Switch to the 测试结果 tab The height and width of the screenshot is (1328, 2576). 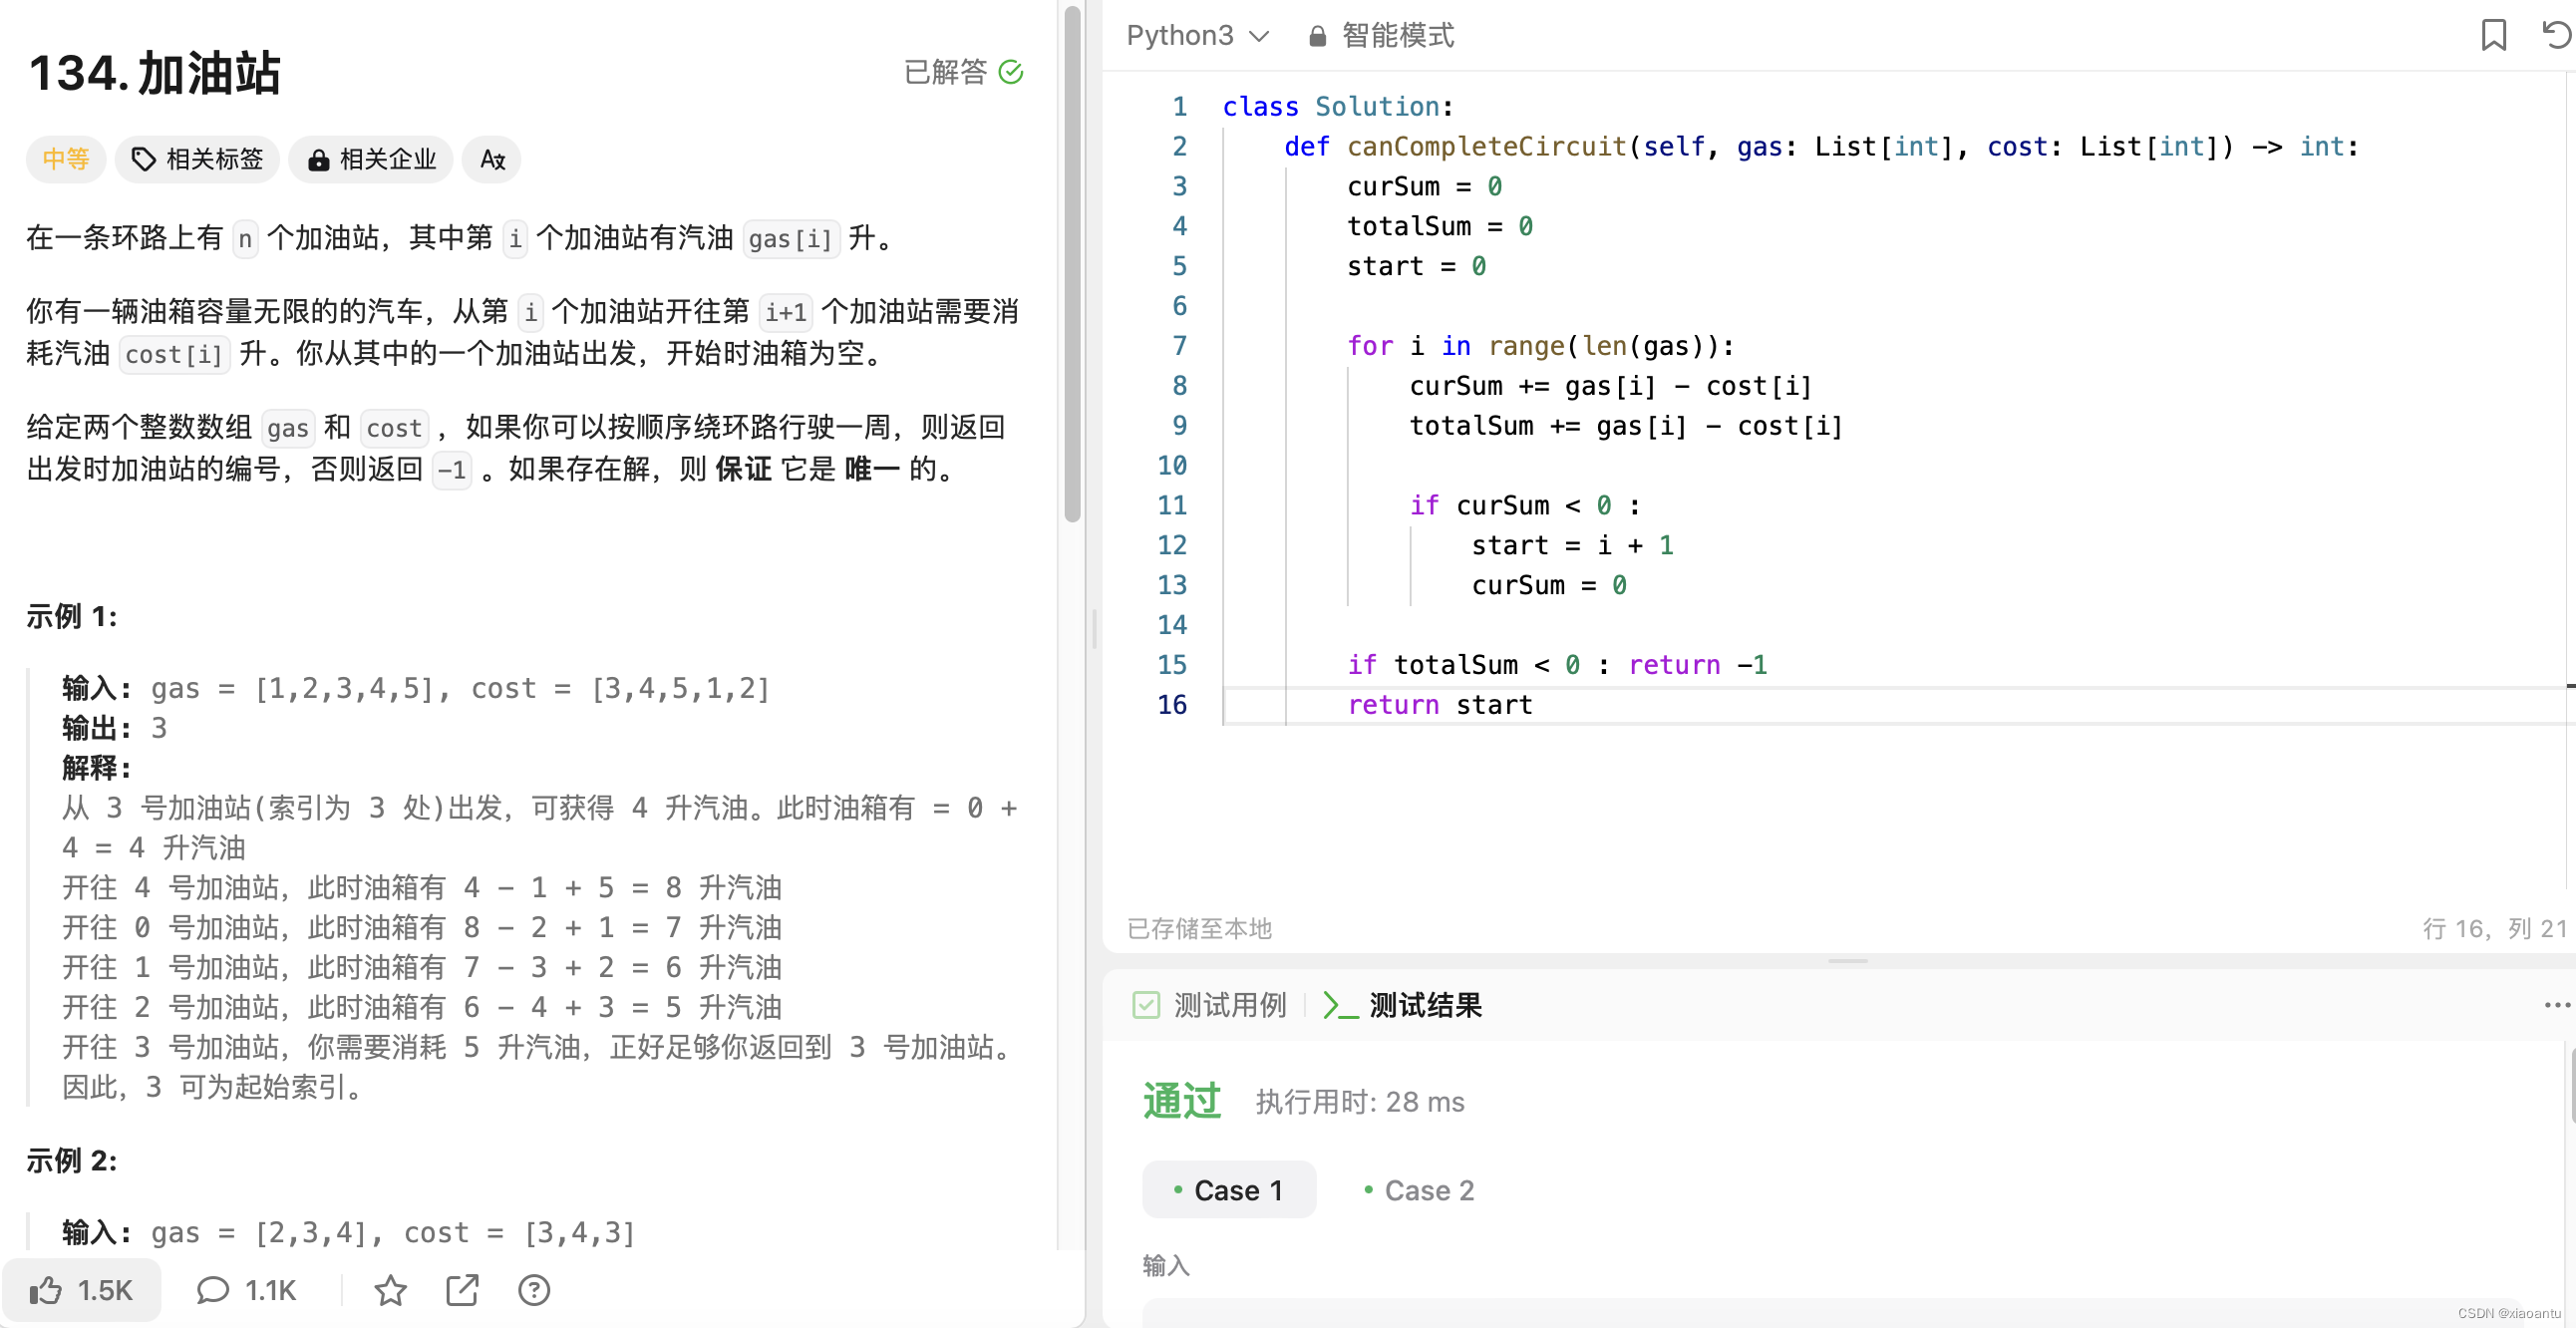[x=1402, y=1005]
